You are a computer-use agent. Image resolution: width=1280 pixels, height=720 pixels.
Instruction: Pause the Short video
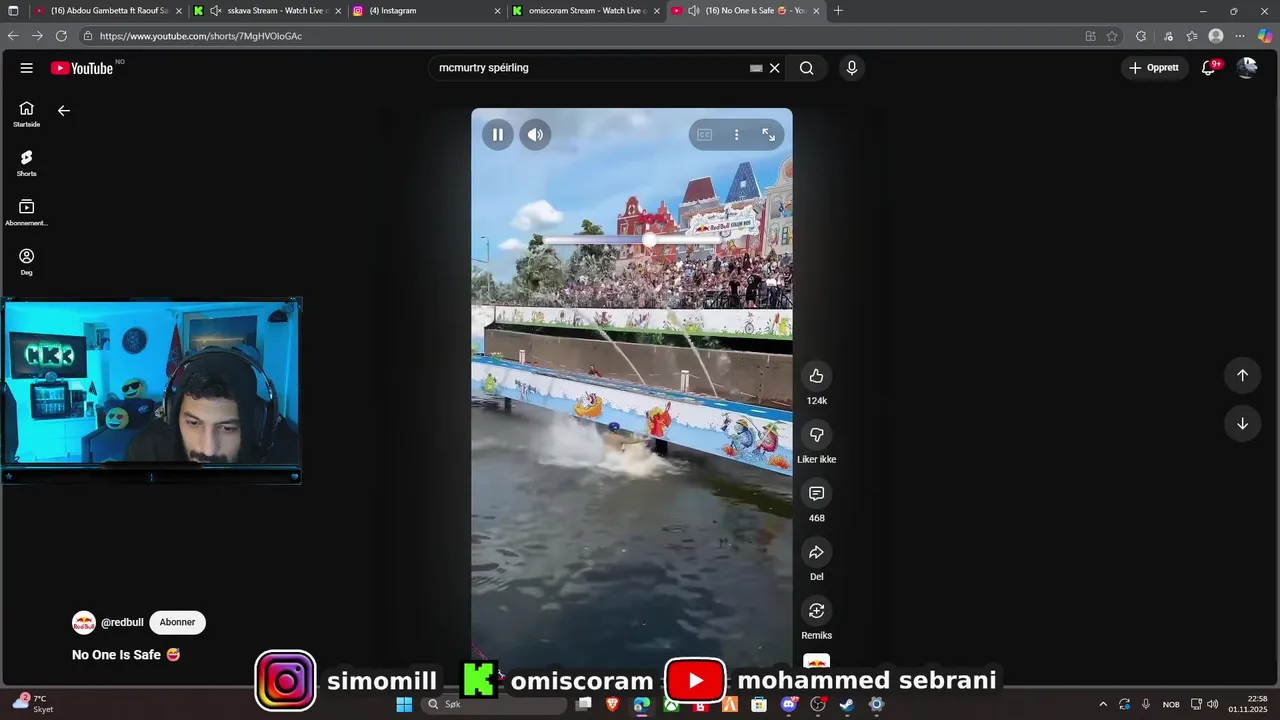tap(498, 135)
